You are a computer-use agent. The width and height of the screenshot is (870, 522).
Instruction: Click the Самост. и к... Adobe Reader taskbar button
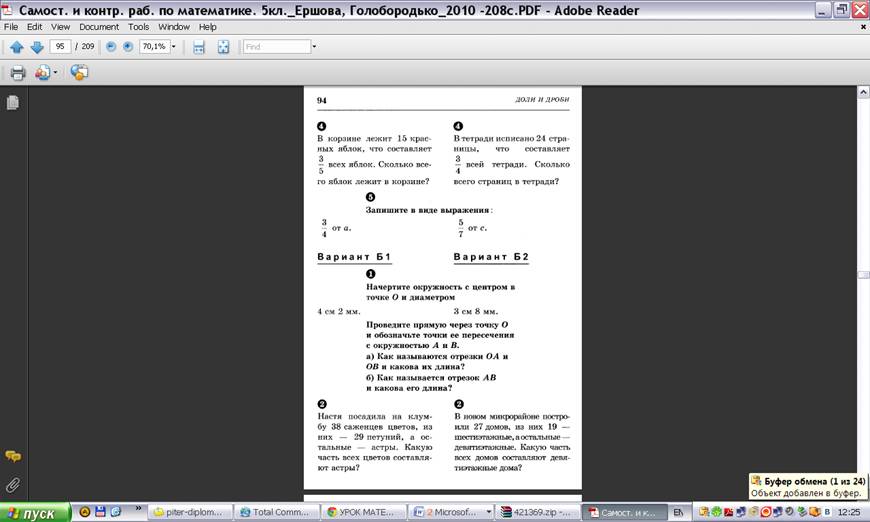point(624,512)
